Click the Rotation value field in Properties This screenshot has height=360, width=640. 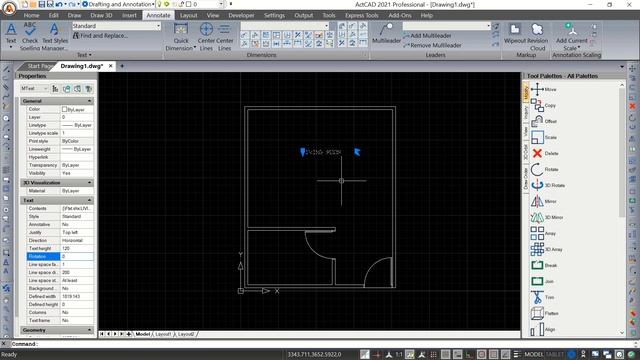[x=77, y=256]
